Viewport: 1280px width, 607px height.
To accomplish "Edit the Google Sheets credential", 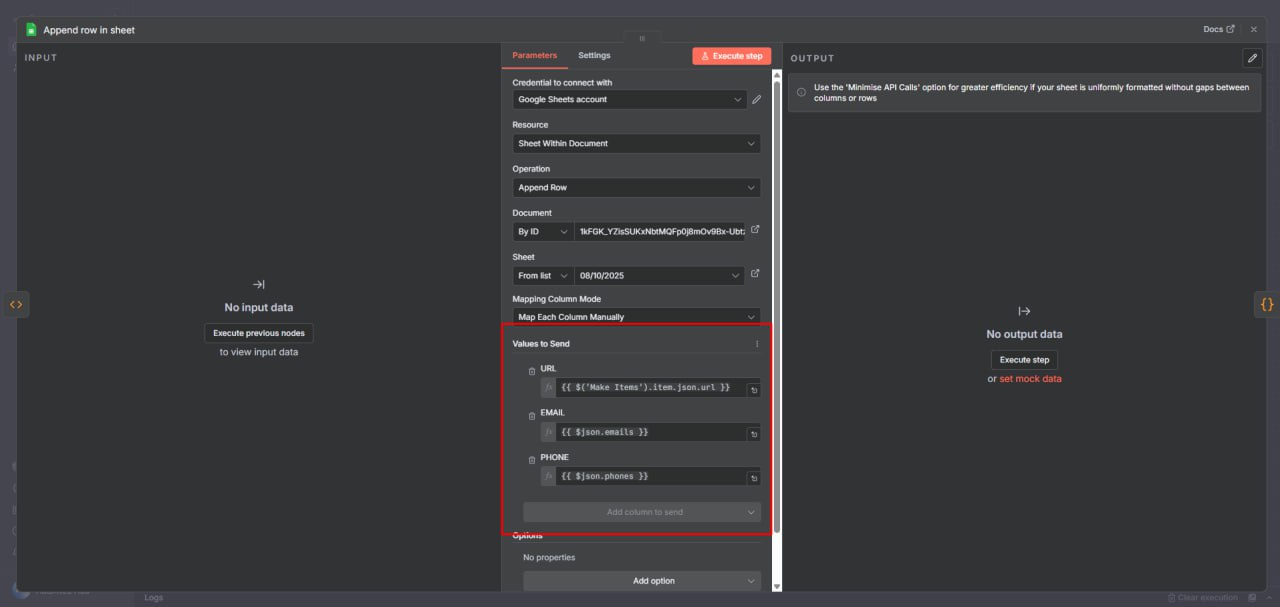I will pyautogui.click(x=756, y=99).
